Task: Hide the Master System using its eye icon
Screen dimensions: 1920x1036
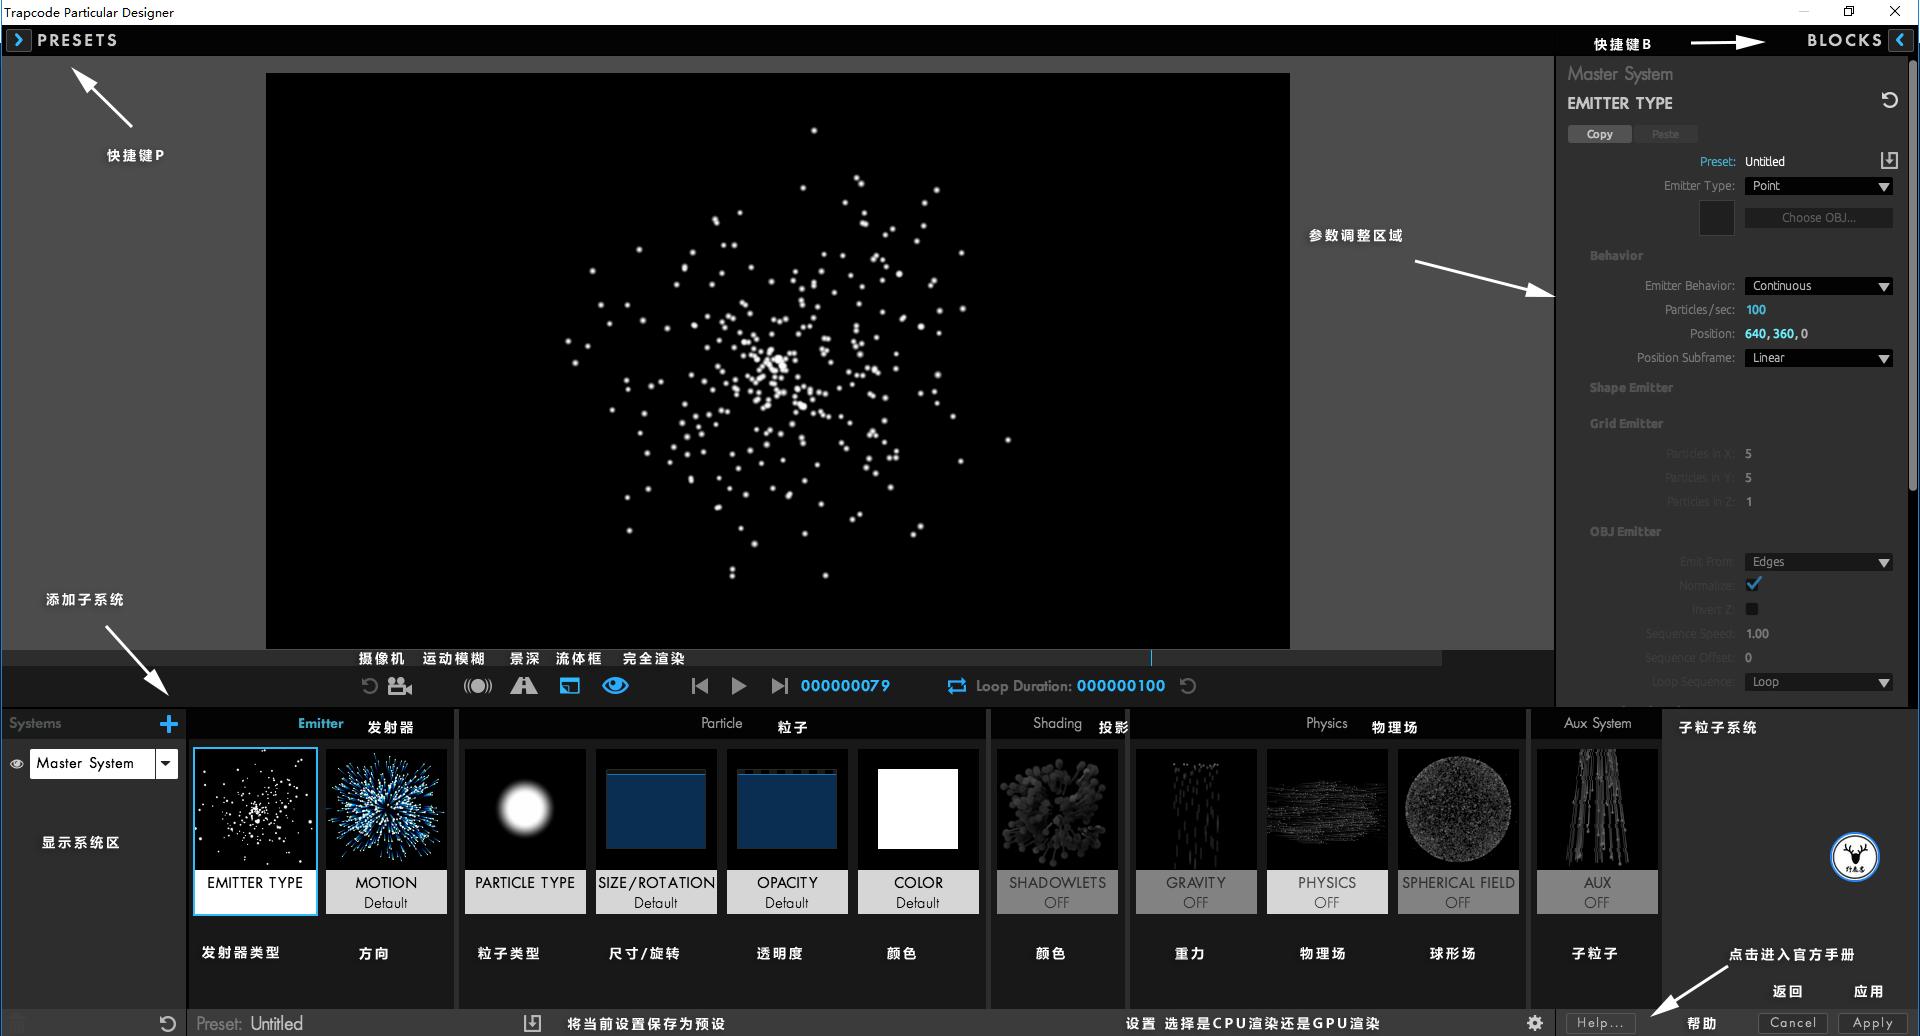Action: 17,764
